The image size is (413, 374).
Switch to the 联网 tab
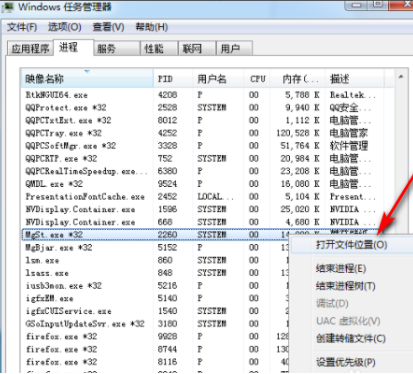pyautogui.click(x=197, y=49)
